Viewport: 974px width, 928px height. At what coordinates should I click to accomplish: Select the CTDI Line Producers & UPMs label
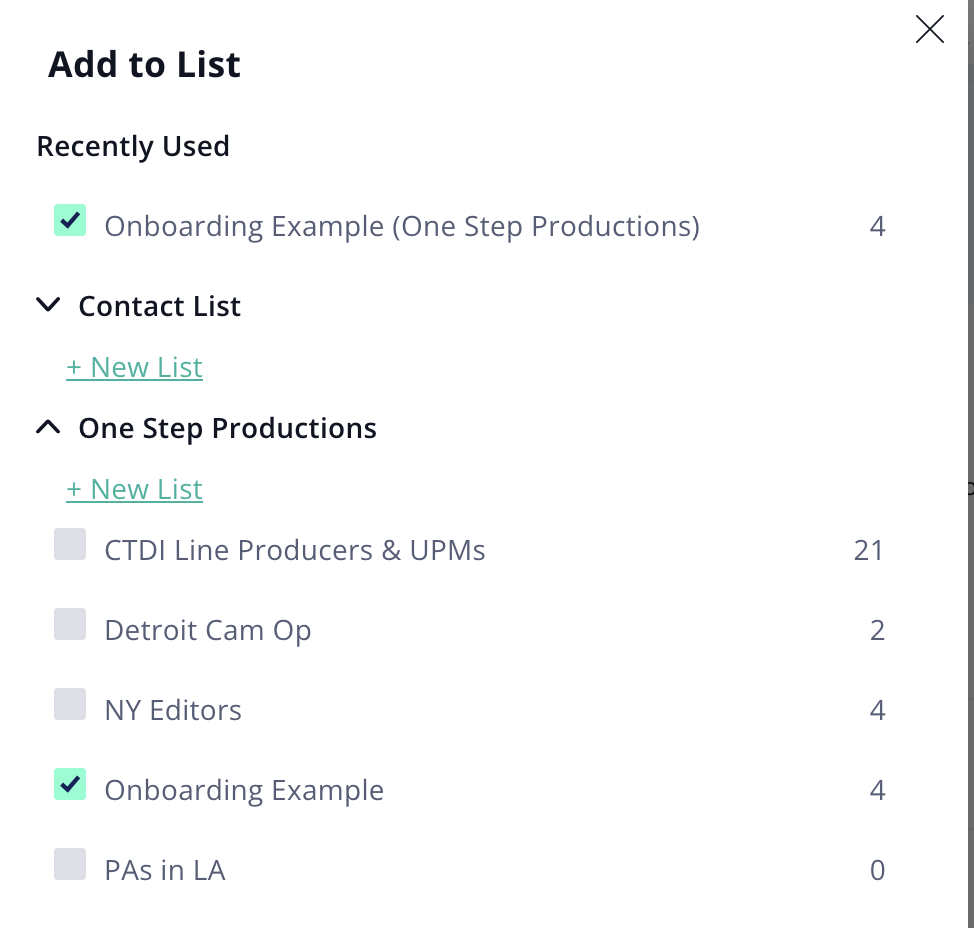click(294, 550)
